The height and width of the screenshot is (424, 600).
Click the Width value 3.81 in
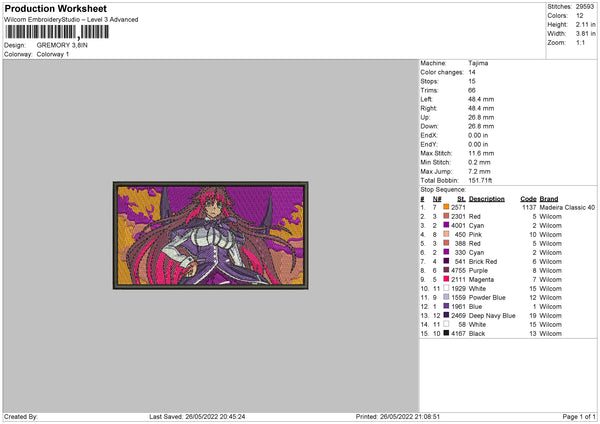585,34
